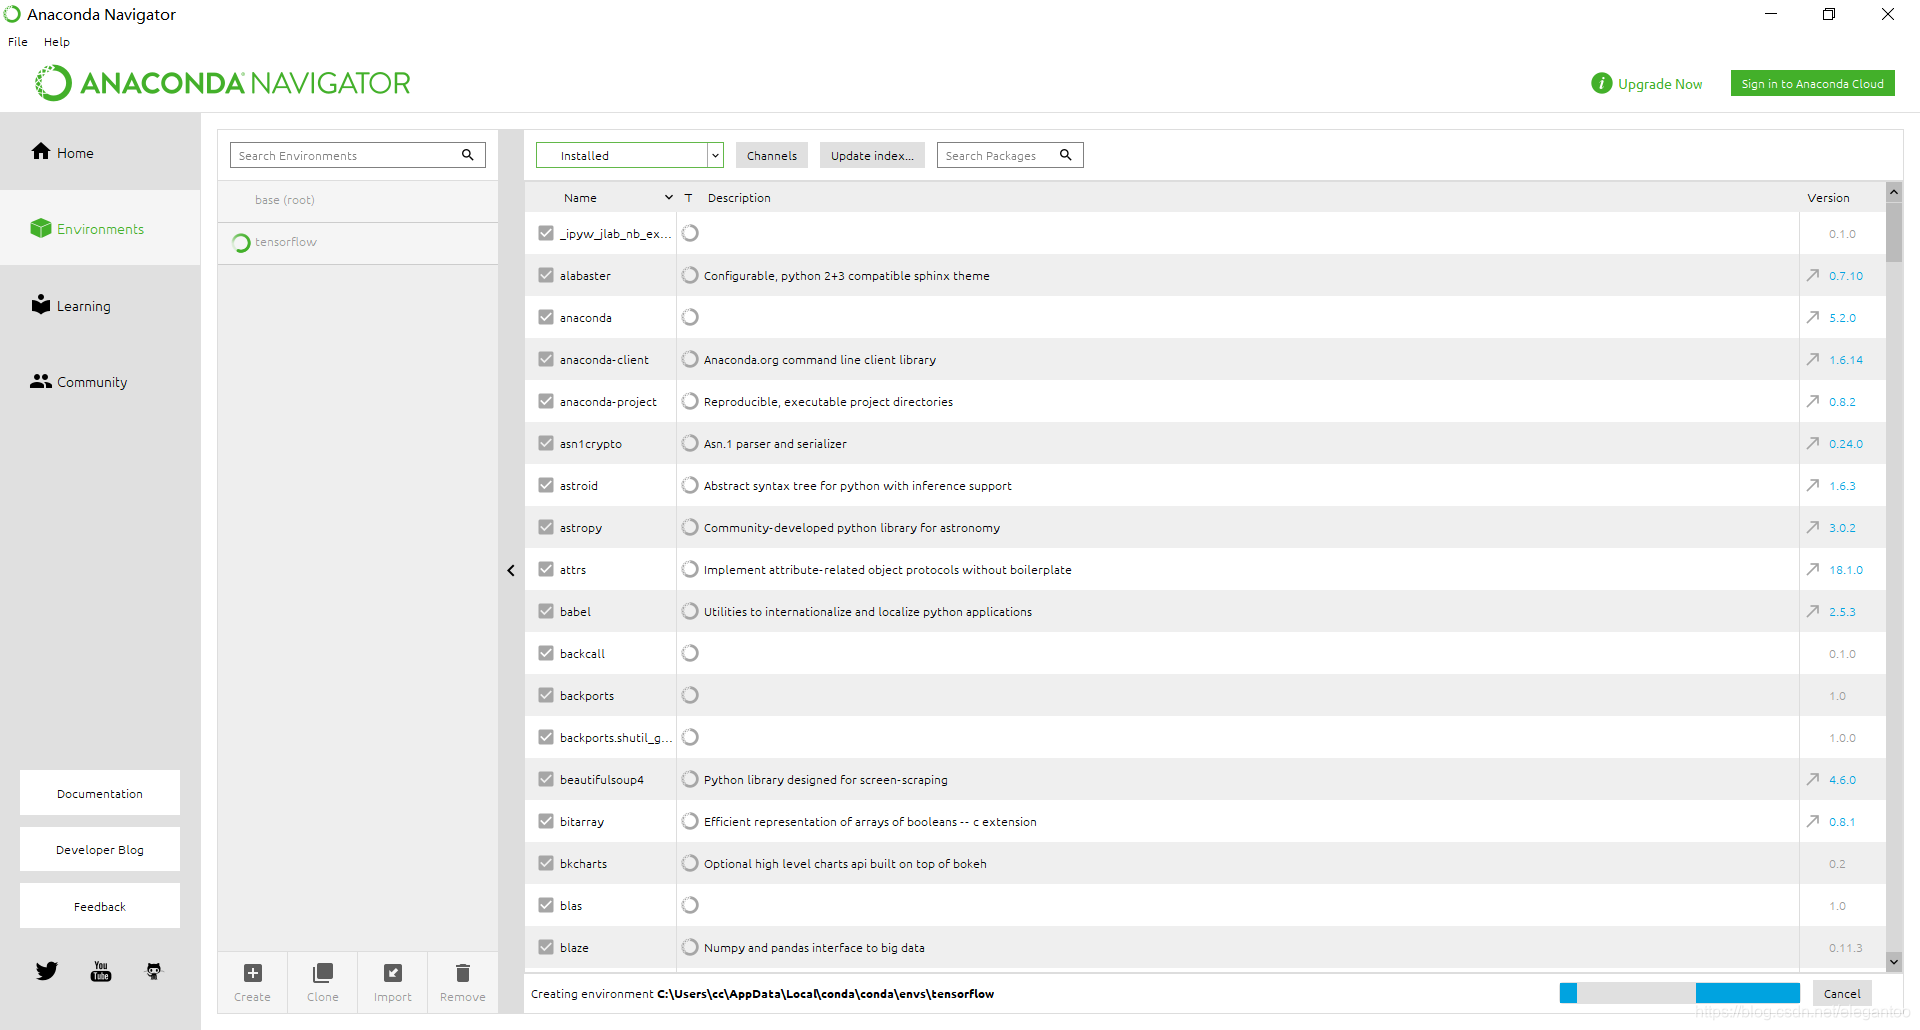Viewport: 1920px width, 1030px height.
Task: Click the T type column header
Action: 689,198
